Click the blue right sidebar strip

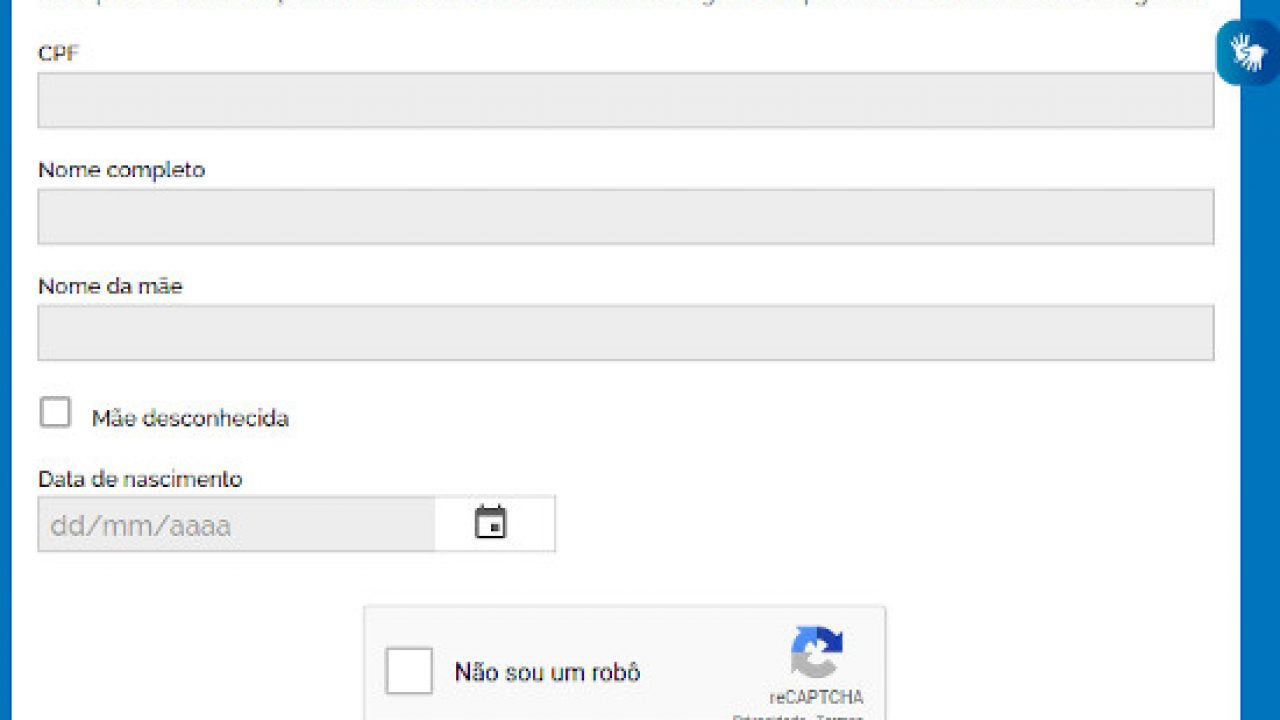1260,400
